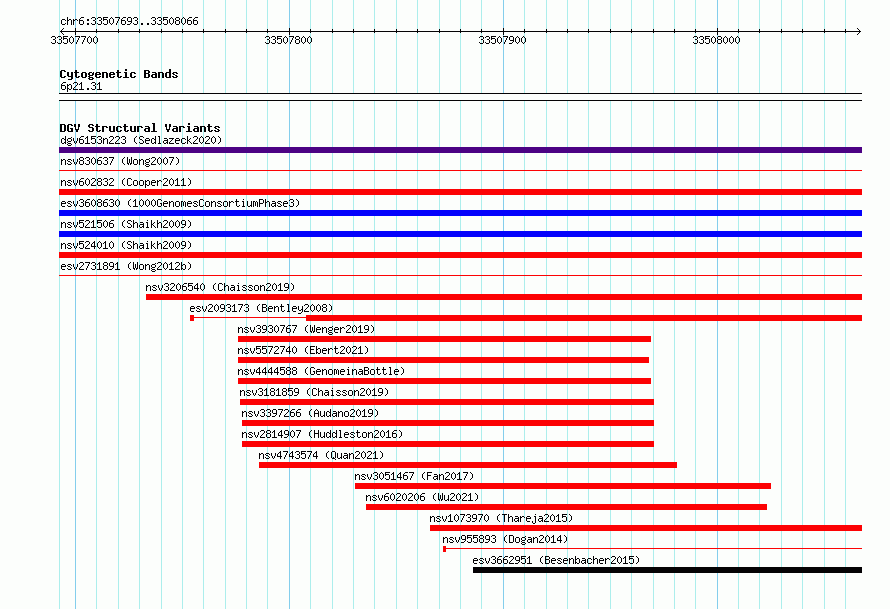
Task: Select the nsv5572740 red bar
Action: (x=443, y=360)
